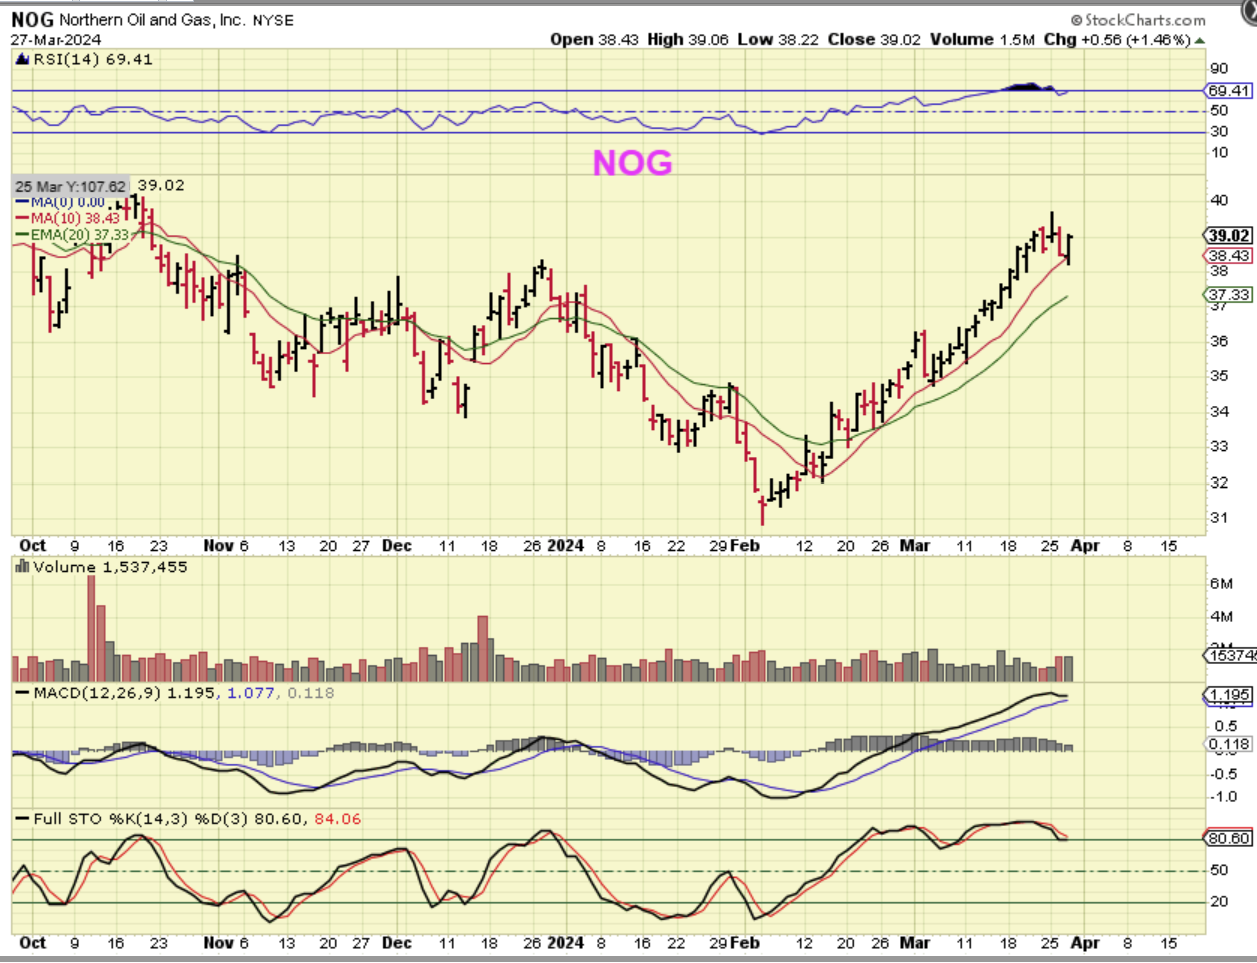Click the date 27-Mar-2024 in header
Image resolution: width=1257 pixels, height=963 pixels.
[x=56, y=40]
